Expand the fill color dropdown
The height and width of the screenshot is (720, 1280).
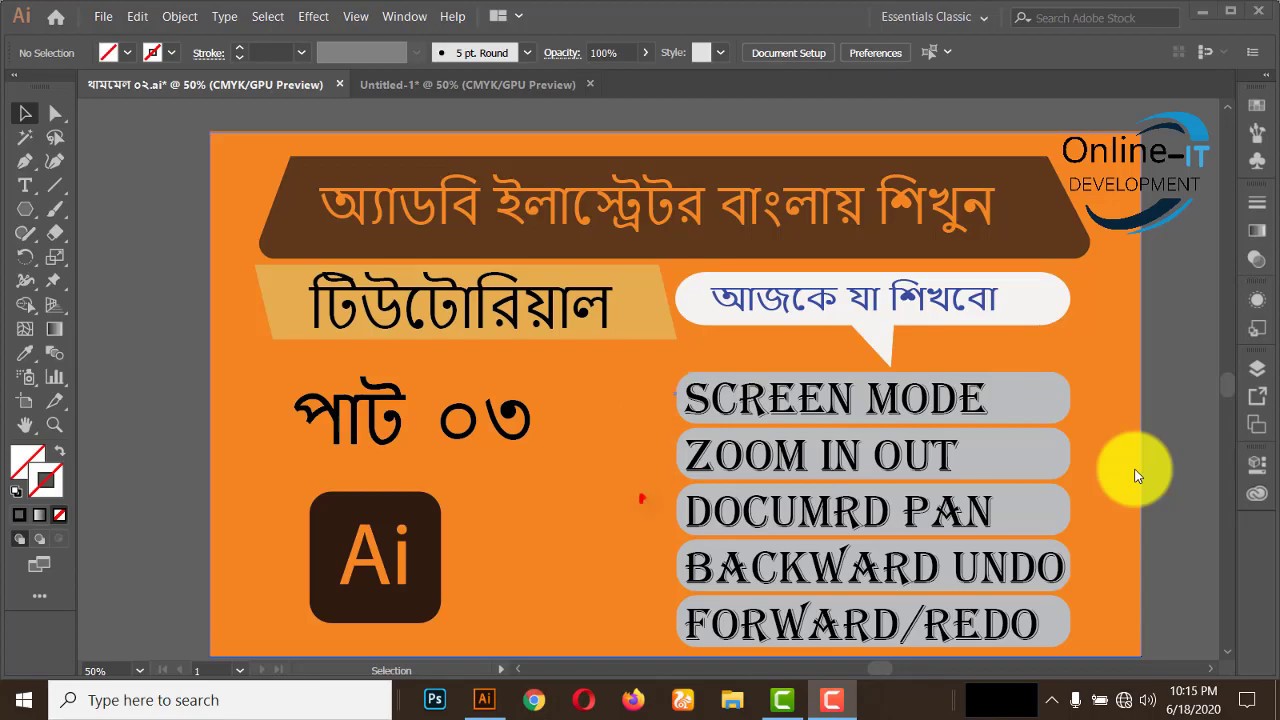coord(127,52)
